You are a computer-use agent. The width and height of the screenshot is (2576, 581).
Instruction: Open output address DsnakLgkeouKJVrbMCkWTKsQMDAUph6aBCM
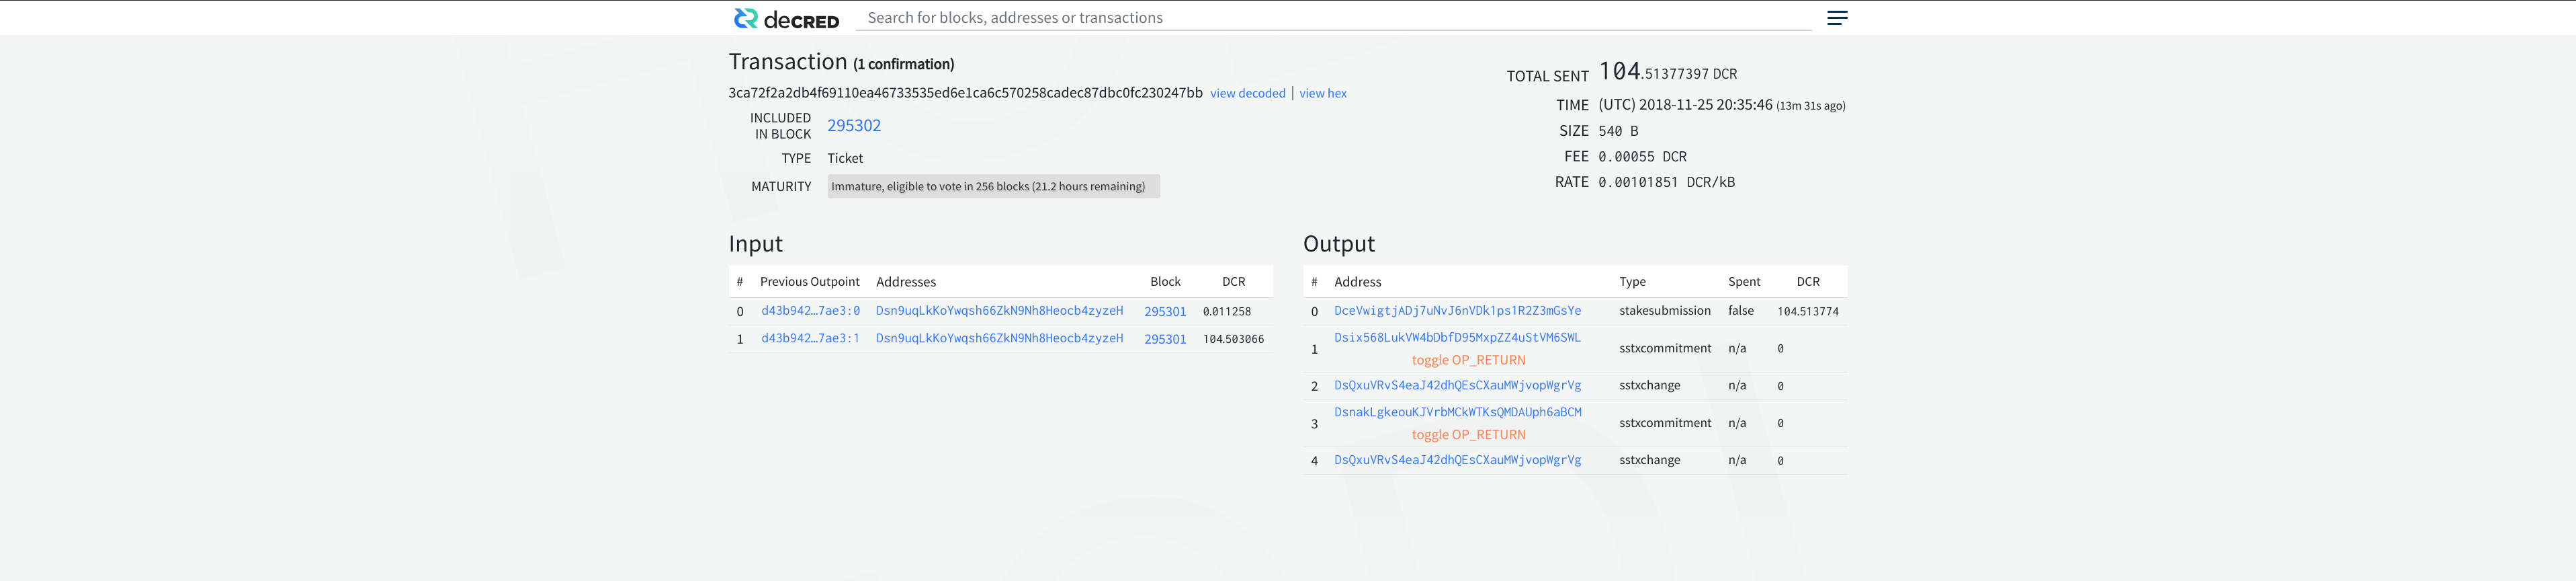1457,412
